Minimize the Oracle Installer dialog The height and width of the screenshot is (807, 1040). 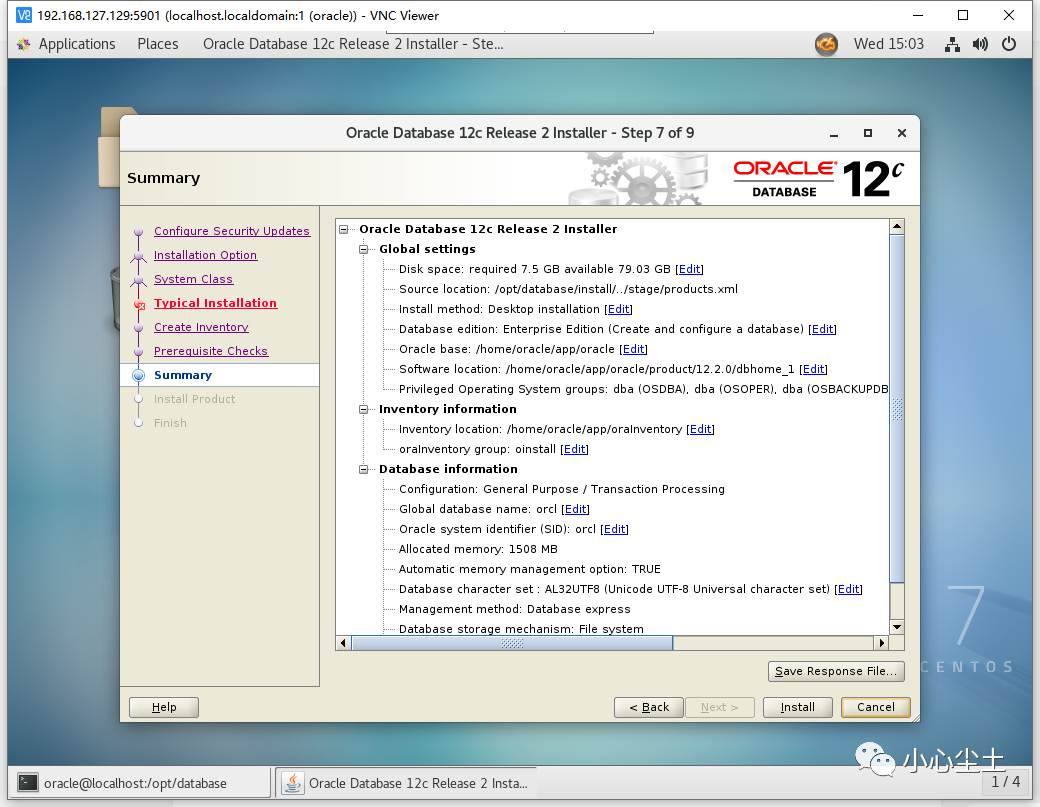click(x=834, y=133)
